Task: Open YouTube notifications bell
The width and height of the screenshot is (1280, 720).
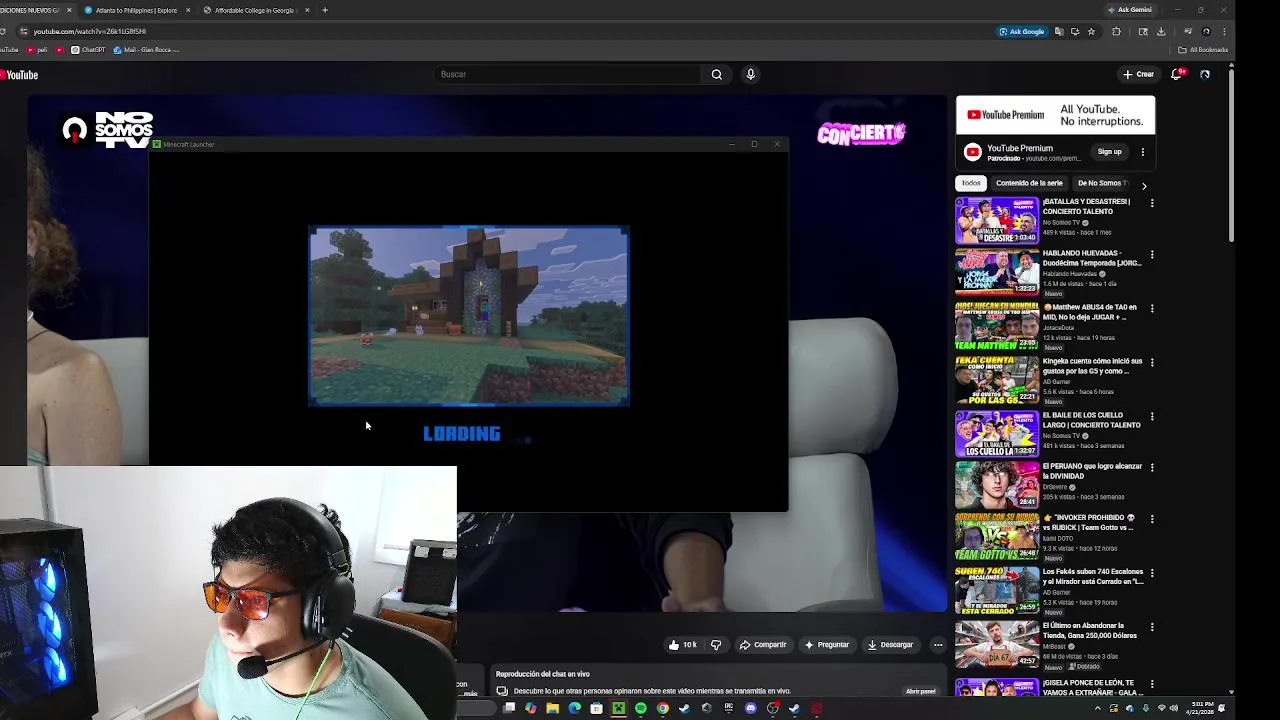Action: click(x=1177, y=74)
